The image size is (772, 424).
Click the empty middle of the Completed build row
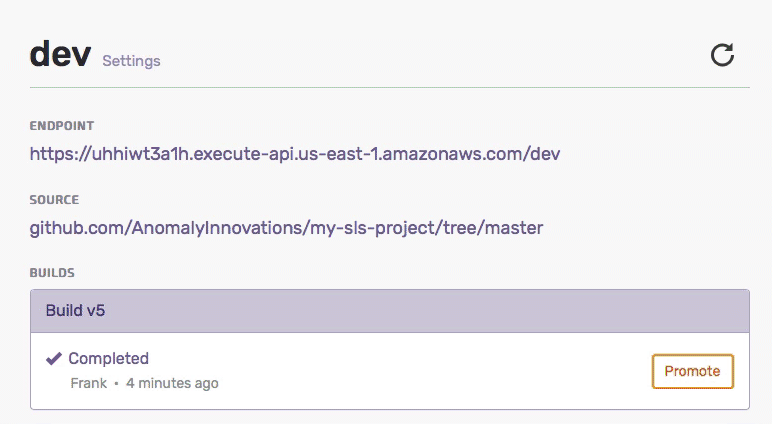click(x=420, y=370)
